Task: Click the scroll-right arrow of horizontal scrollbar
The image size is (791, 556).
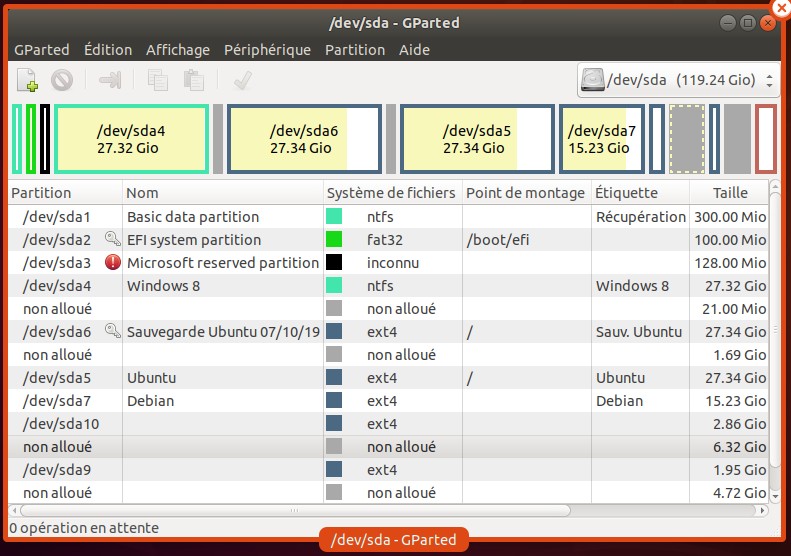Action: (x=762, y=511)
